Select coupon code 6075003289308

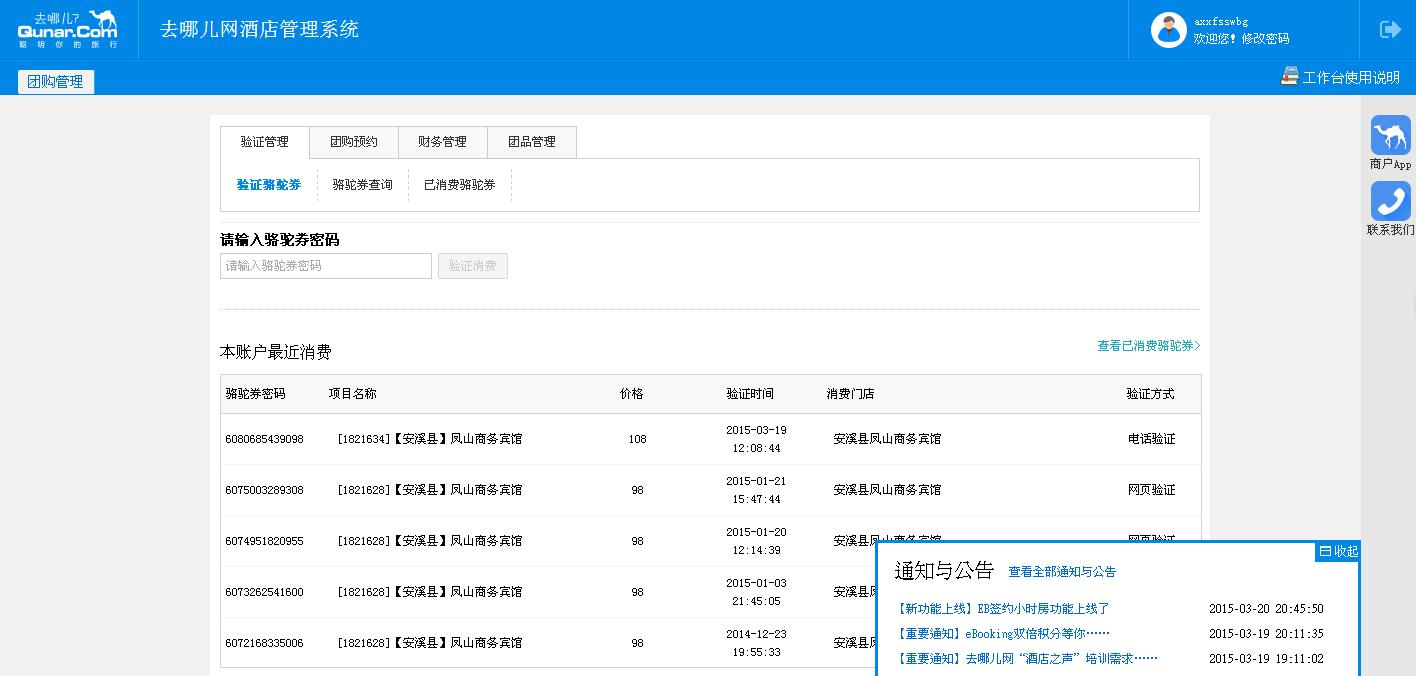click(x=265, y=490)
